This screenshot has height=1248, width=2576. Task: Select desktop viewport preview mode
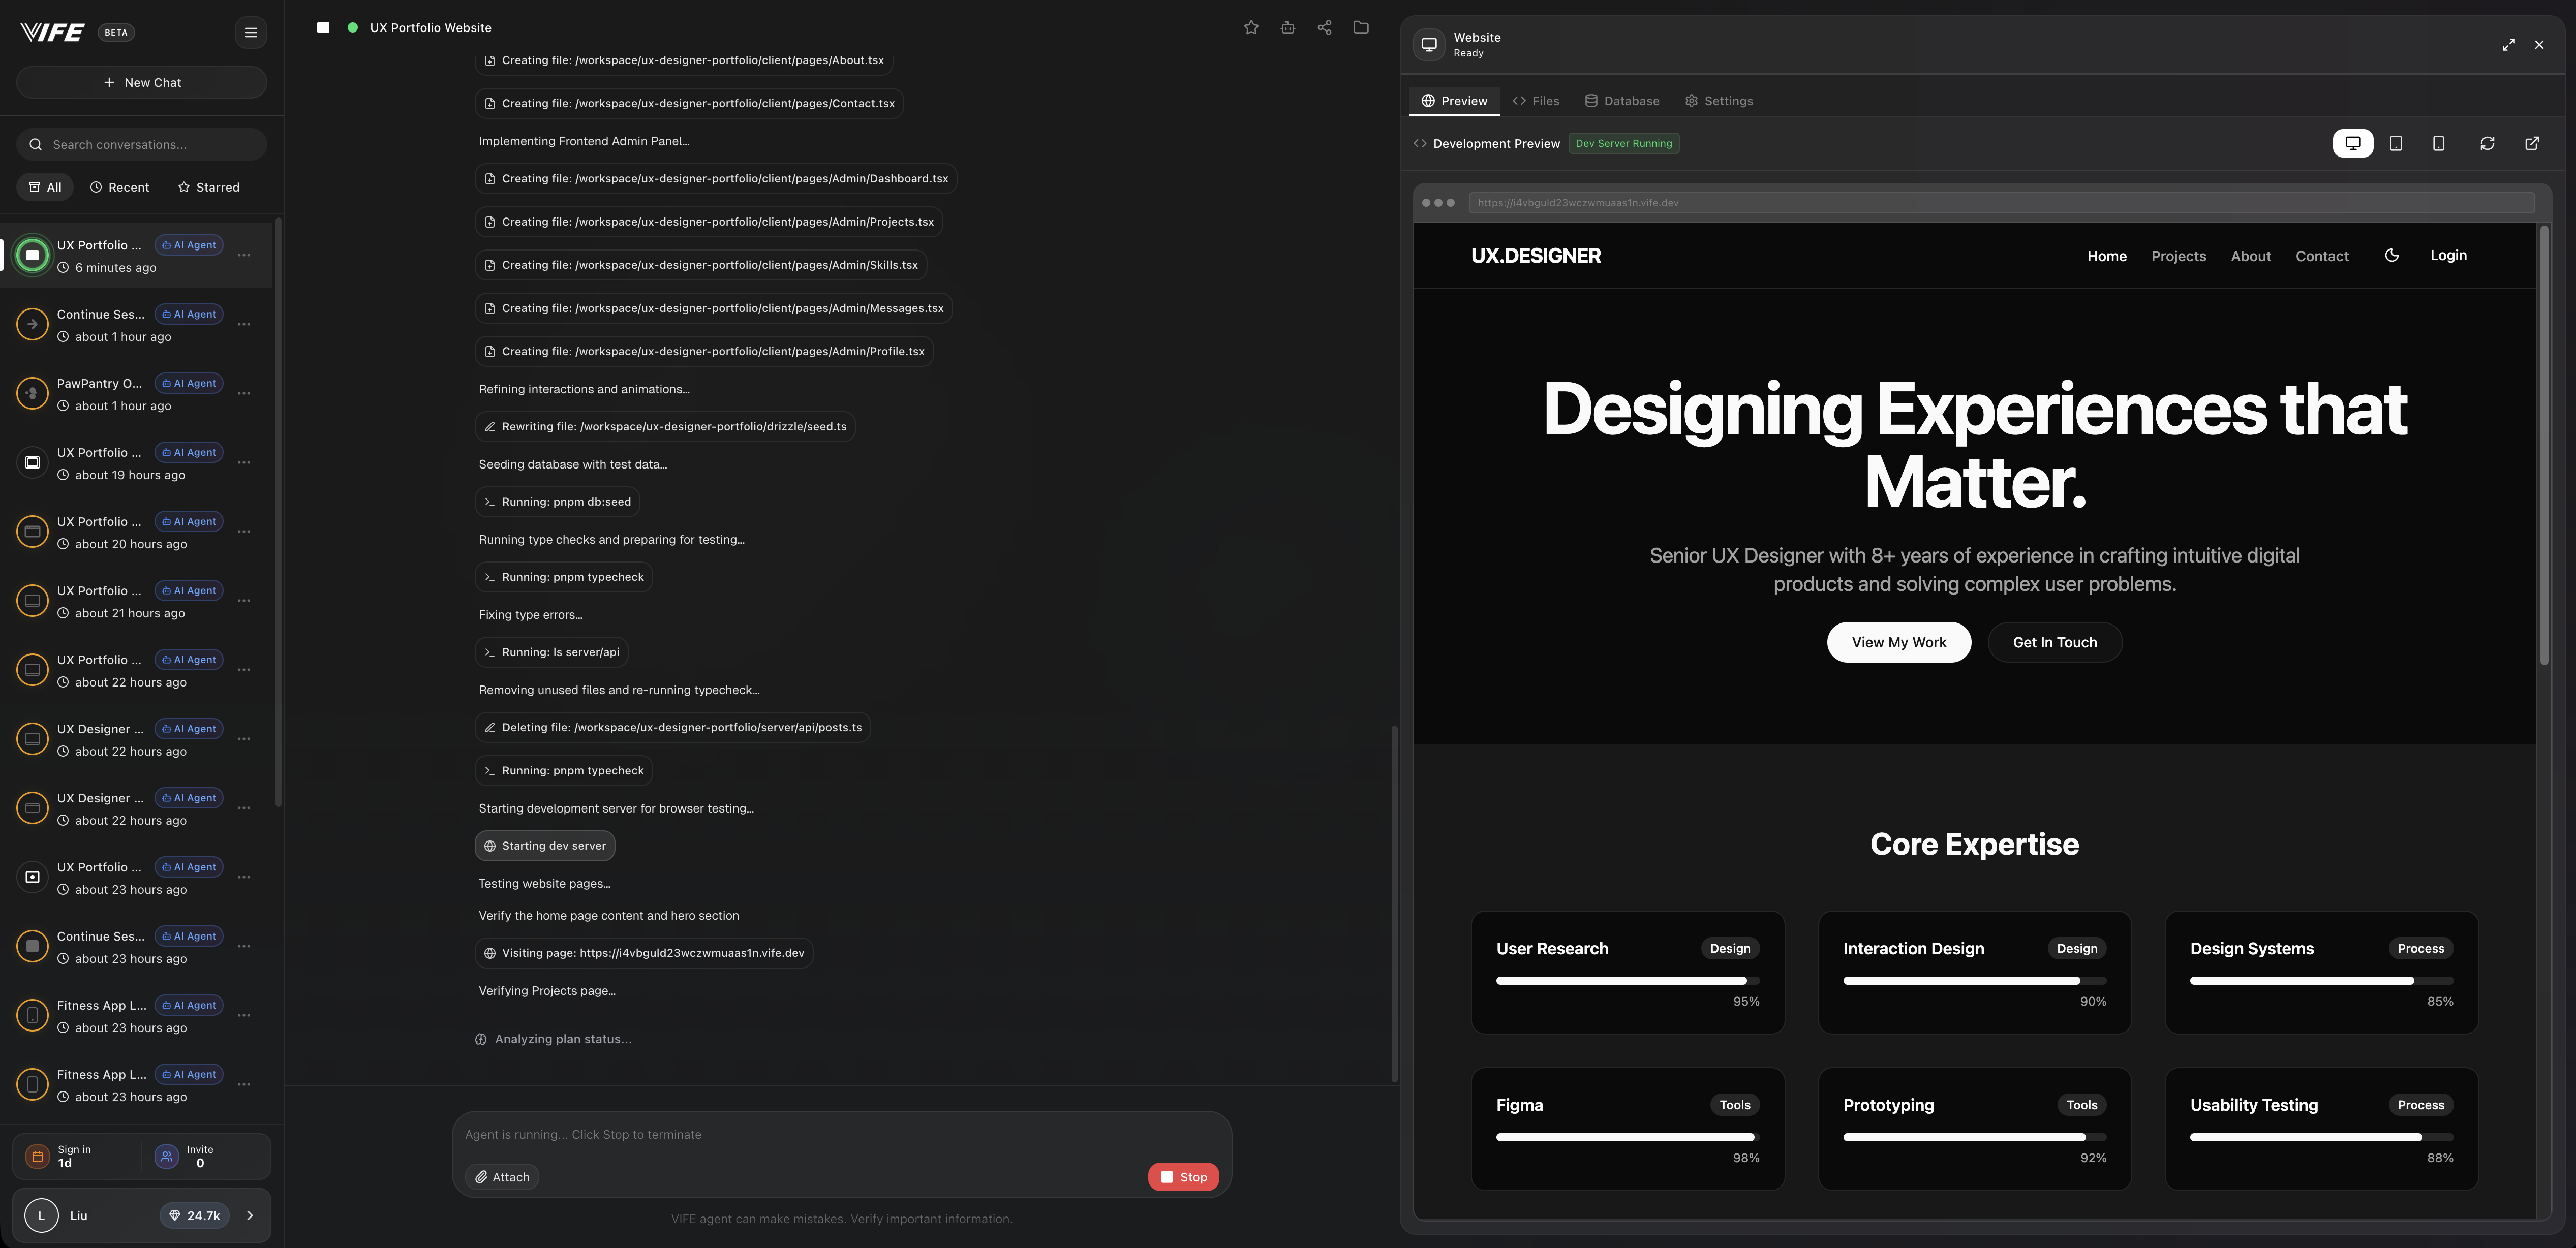pos(2353,144)
